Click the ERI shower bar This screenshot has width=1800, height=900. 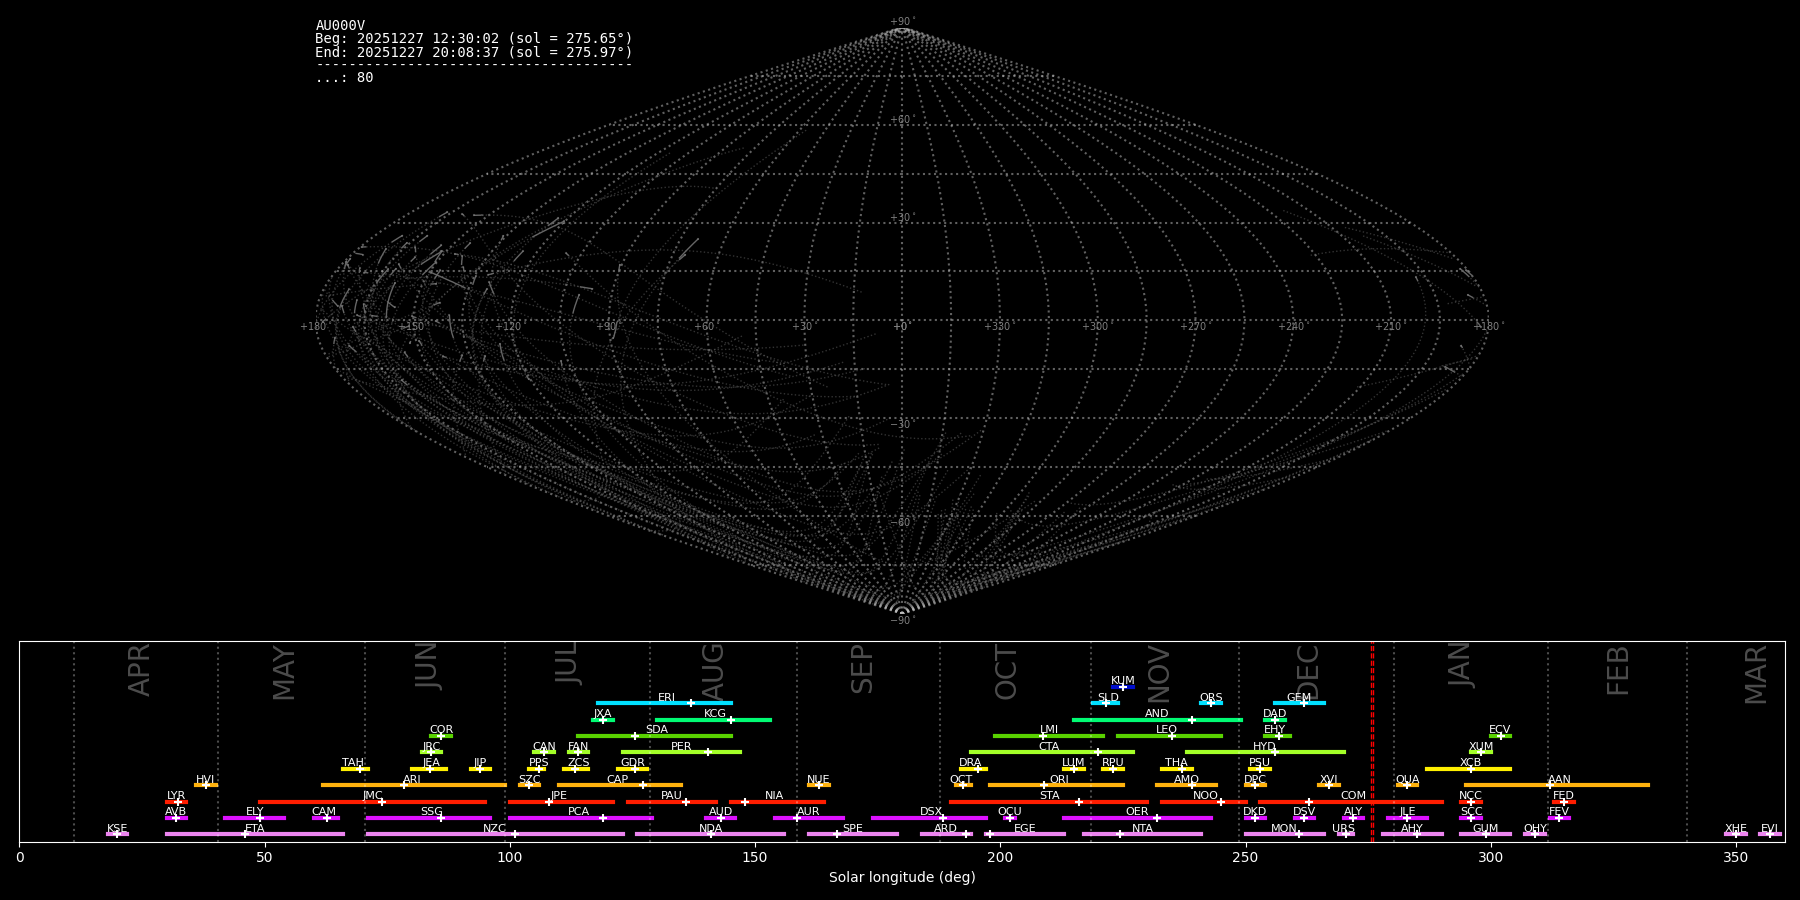pos(664,703)
